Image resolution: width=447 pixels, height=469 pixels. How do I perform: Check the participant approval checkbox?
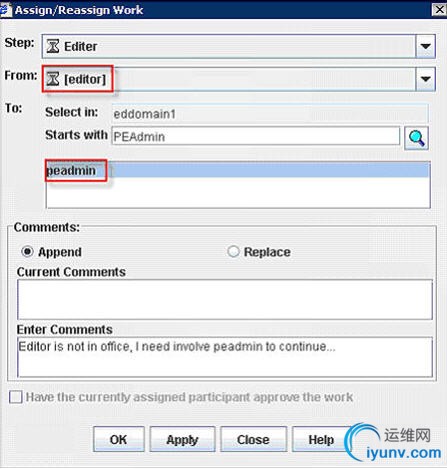pos(16,397)
